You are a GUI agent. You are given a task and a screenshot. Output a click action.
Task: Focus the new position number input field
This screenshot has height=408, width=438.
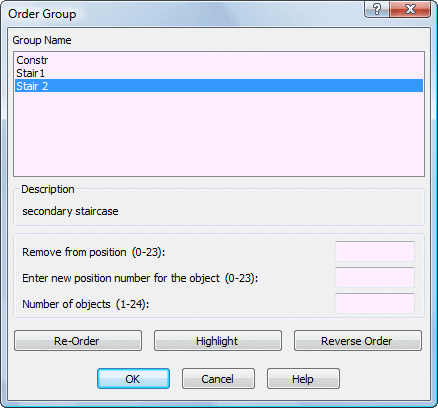pyautogui.click(x=375, y=278)
